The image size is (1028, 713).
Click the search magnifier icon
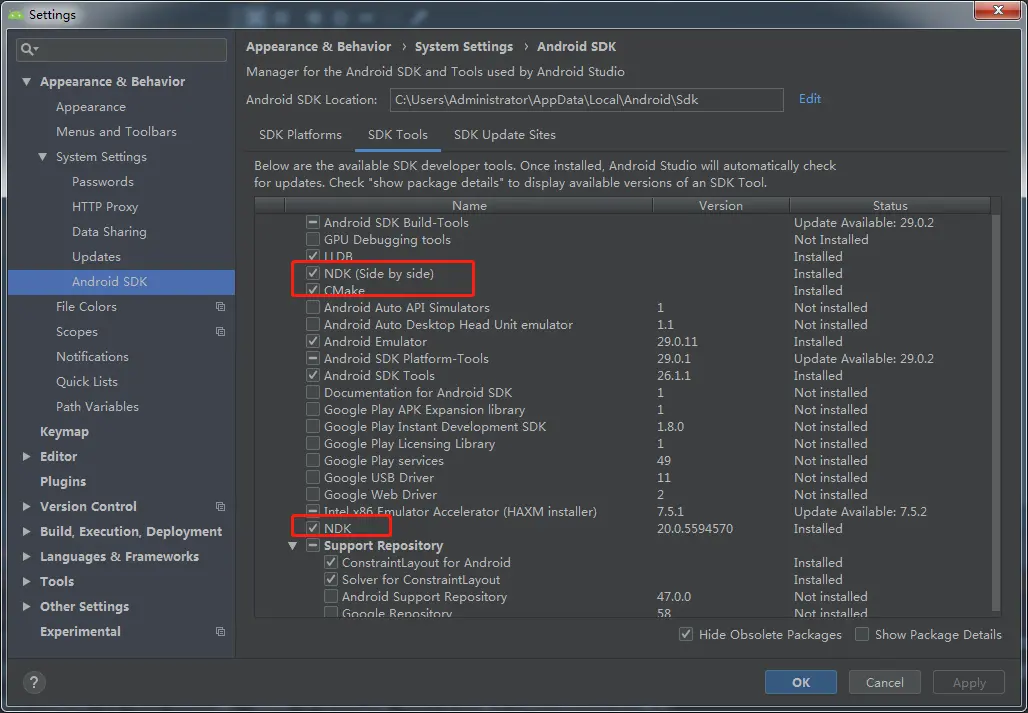pyautogui.click(x=29, y=50)
